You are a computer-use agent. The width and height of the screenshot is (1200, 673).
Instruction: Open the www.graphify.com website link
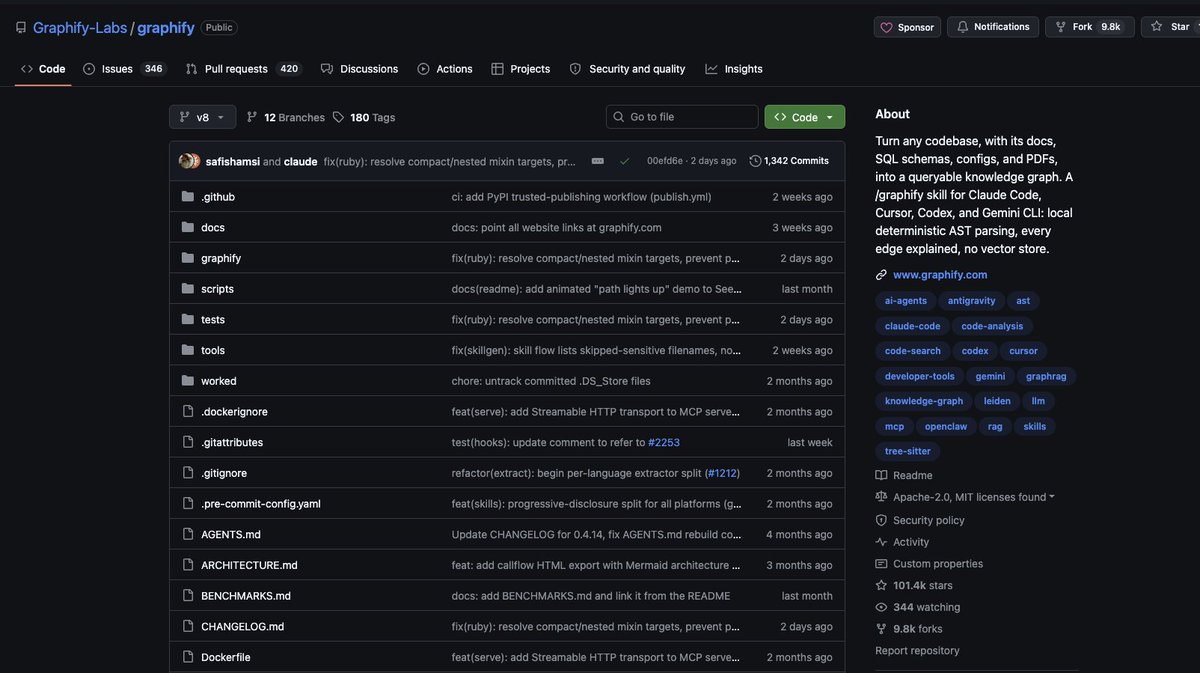[940, 275]
